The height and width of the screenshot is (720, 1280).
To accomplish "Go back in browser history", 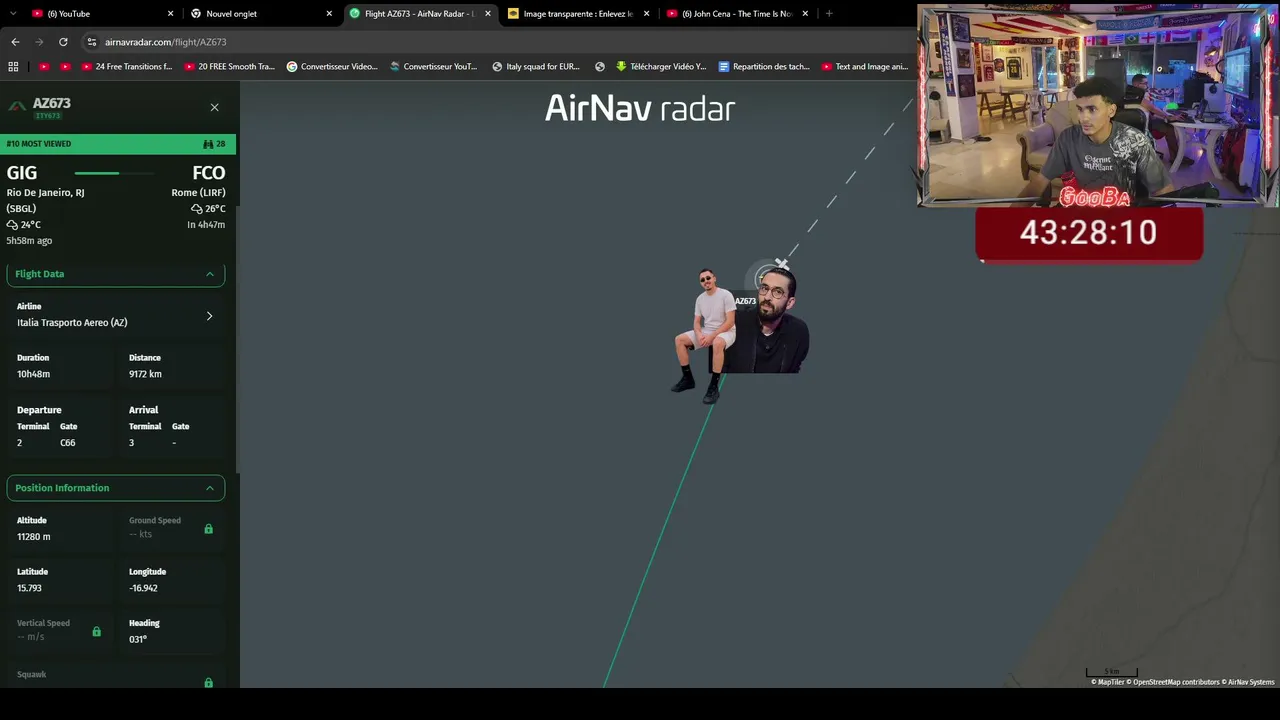I will [x=15, y=42].
